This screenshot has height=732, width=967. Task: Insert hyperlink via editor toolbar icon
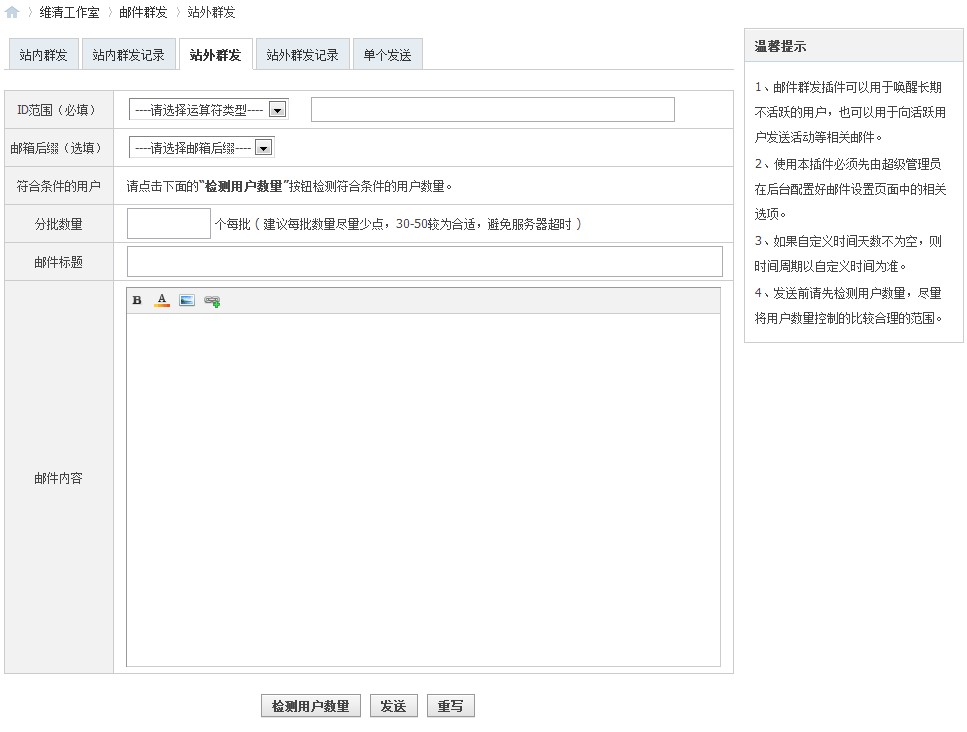tap(212, 301)
